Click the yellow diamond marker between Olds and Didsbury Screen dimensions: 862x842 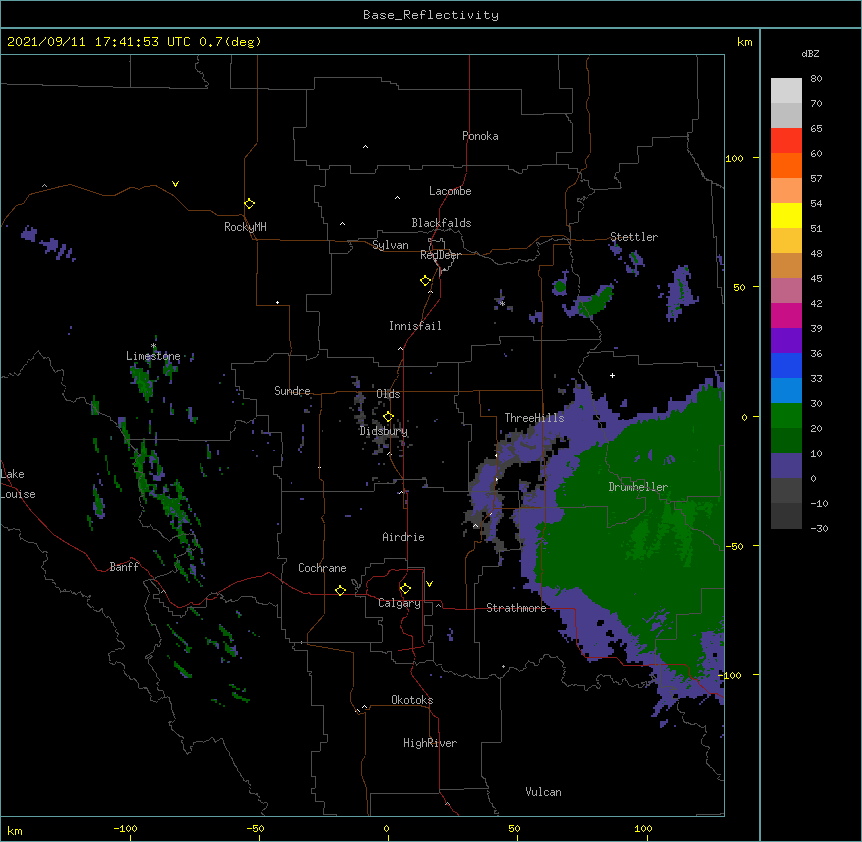(388, 417)
